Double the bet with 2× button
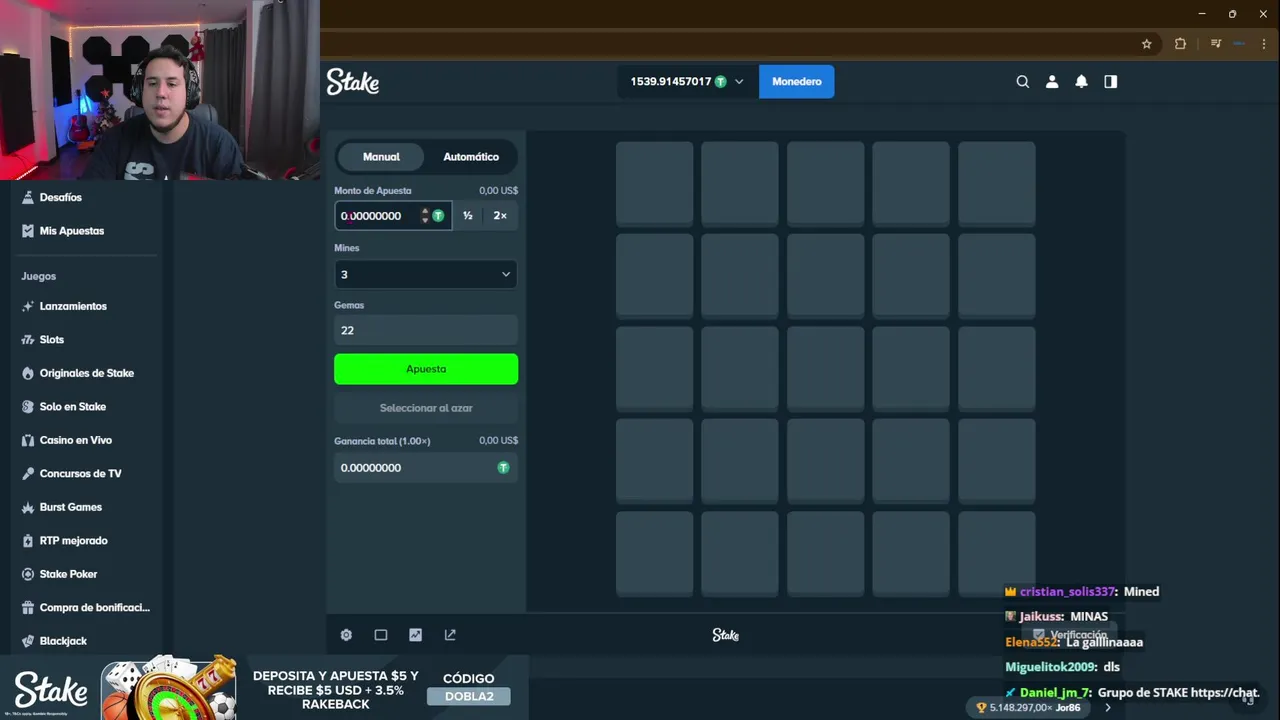This screenshot has width=1280, height=720. pos(500,216)
